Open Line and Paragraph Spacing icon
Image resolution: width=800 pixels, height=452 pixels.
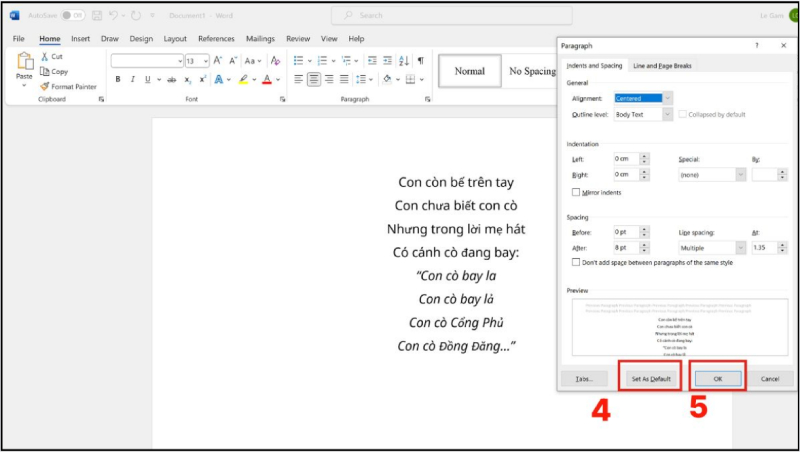[x=361, y=80]
